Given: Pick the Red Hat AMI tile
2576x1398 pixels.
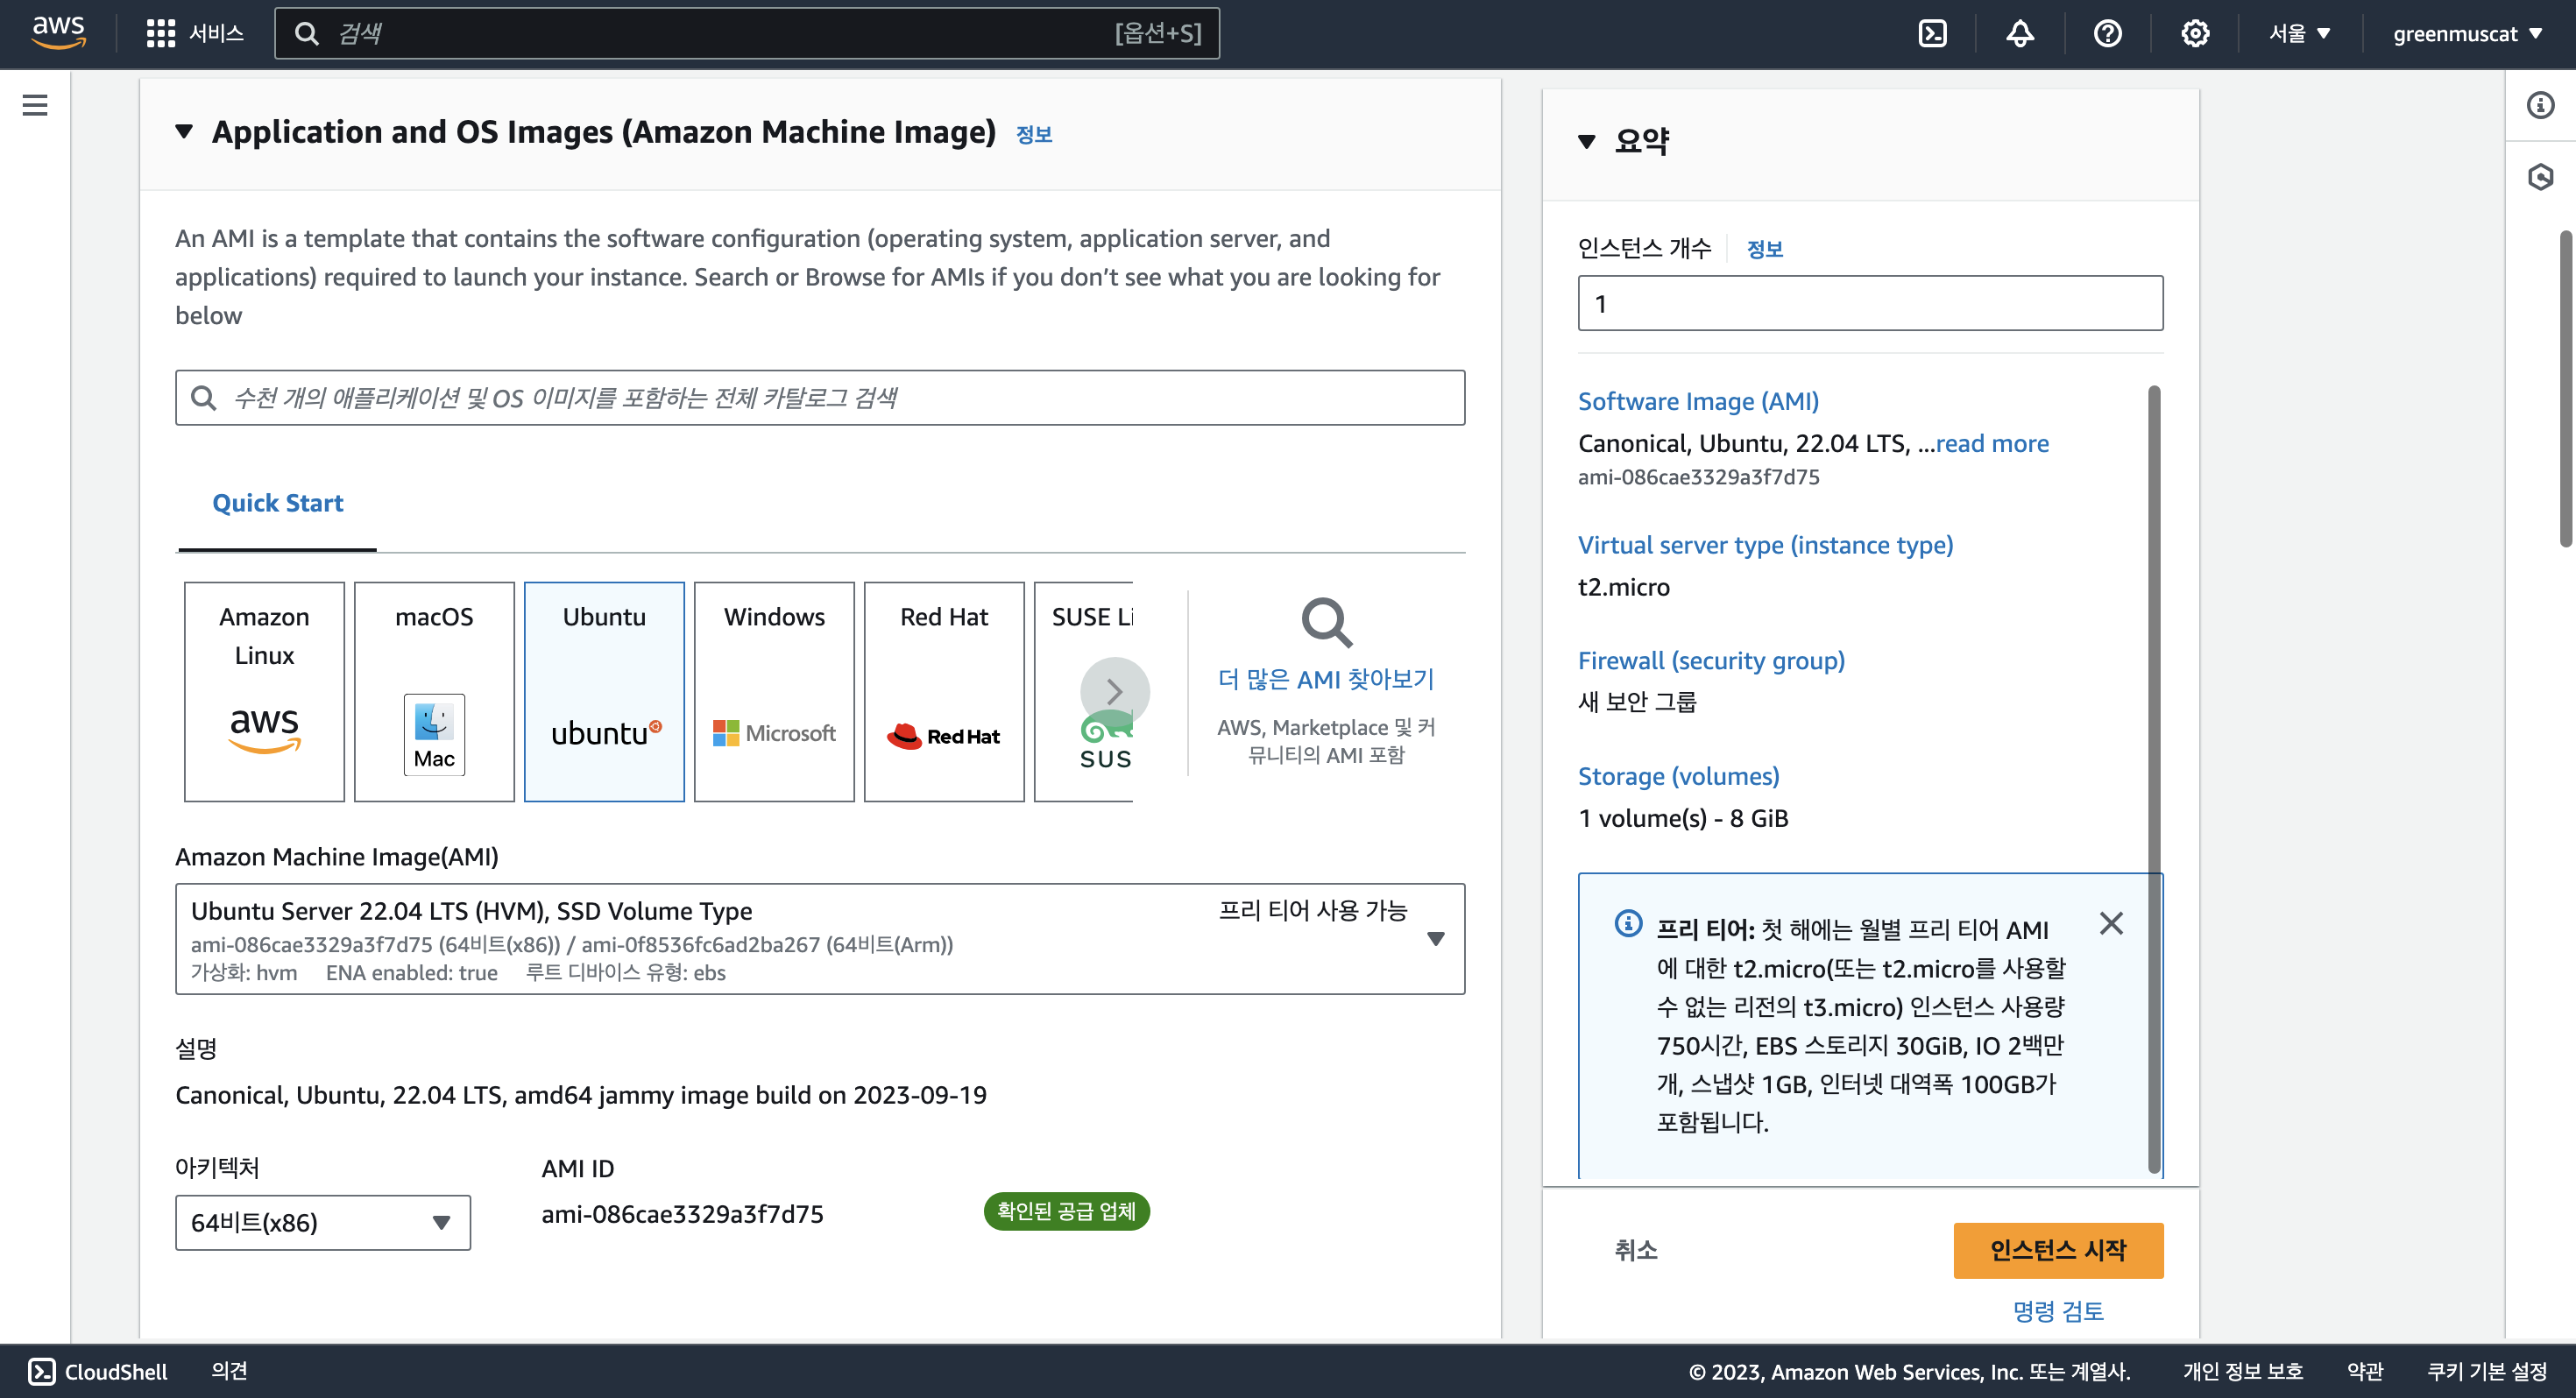Looking at the screenshot, I should 944,691.
